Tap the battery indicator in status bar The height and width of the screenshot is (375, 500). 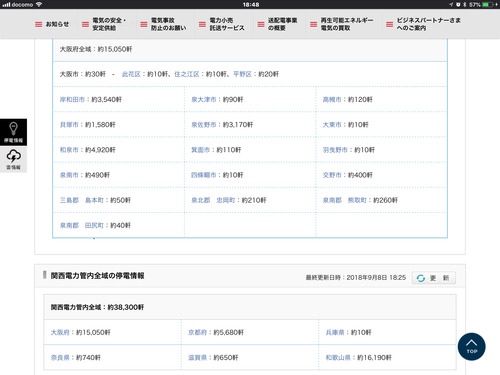[x=487, y=4]
